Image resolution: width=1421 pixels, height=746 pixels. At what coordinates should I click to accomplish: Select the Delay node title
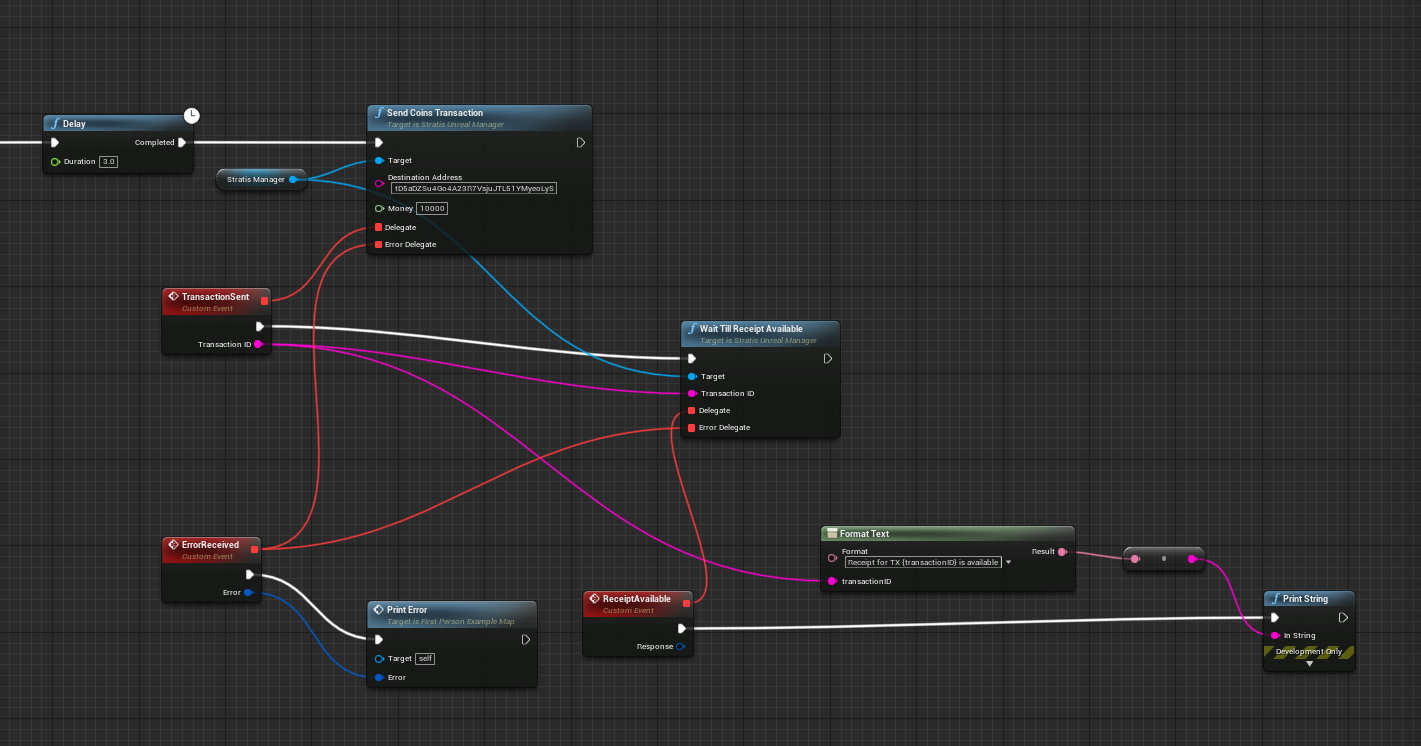(x=74, y=124)
